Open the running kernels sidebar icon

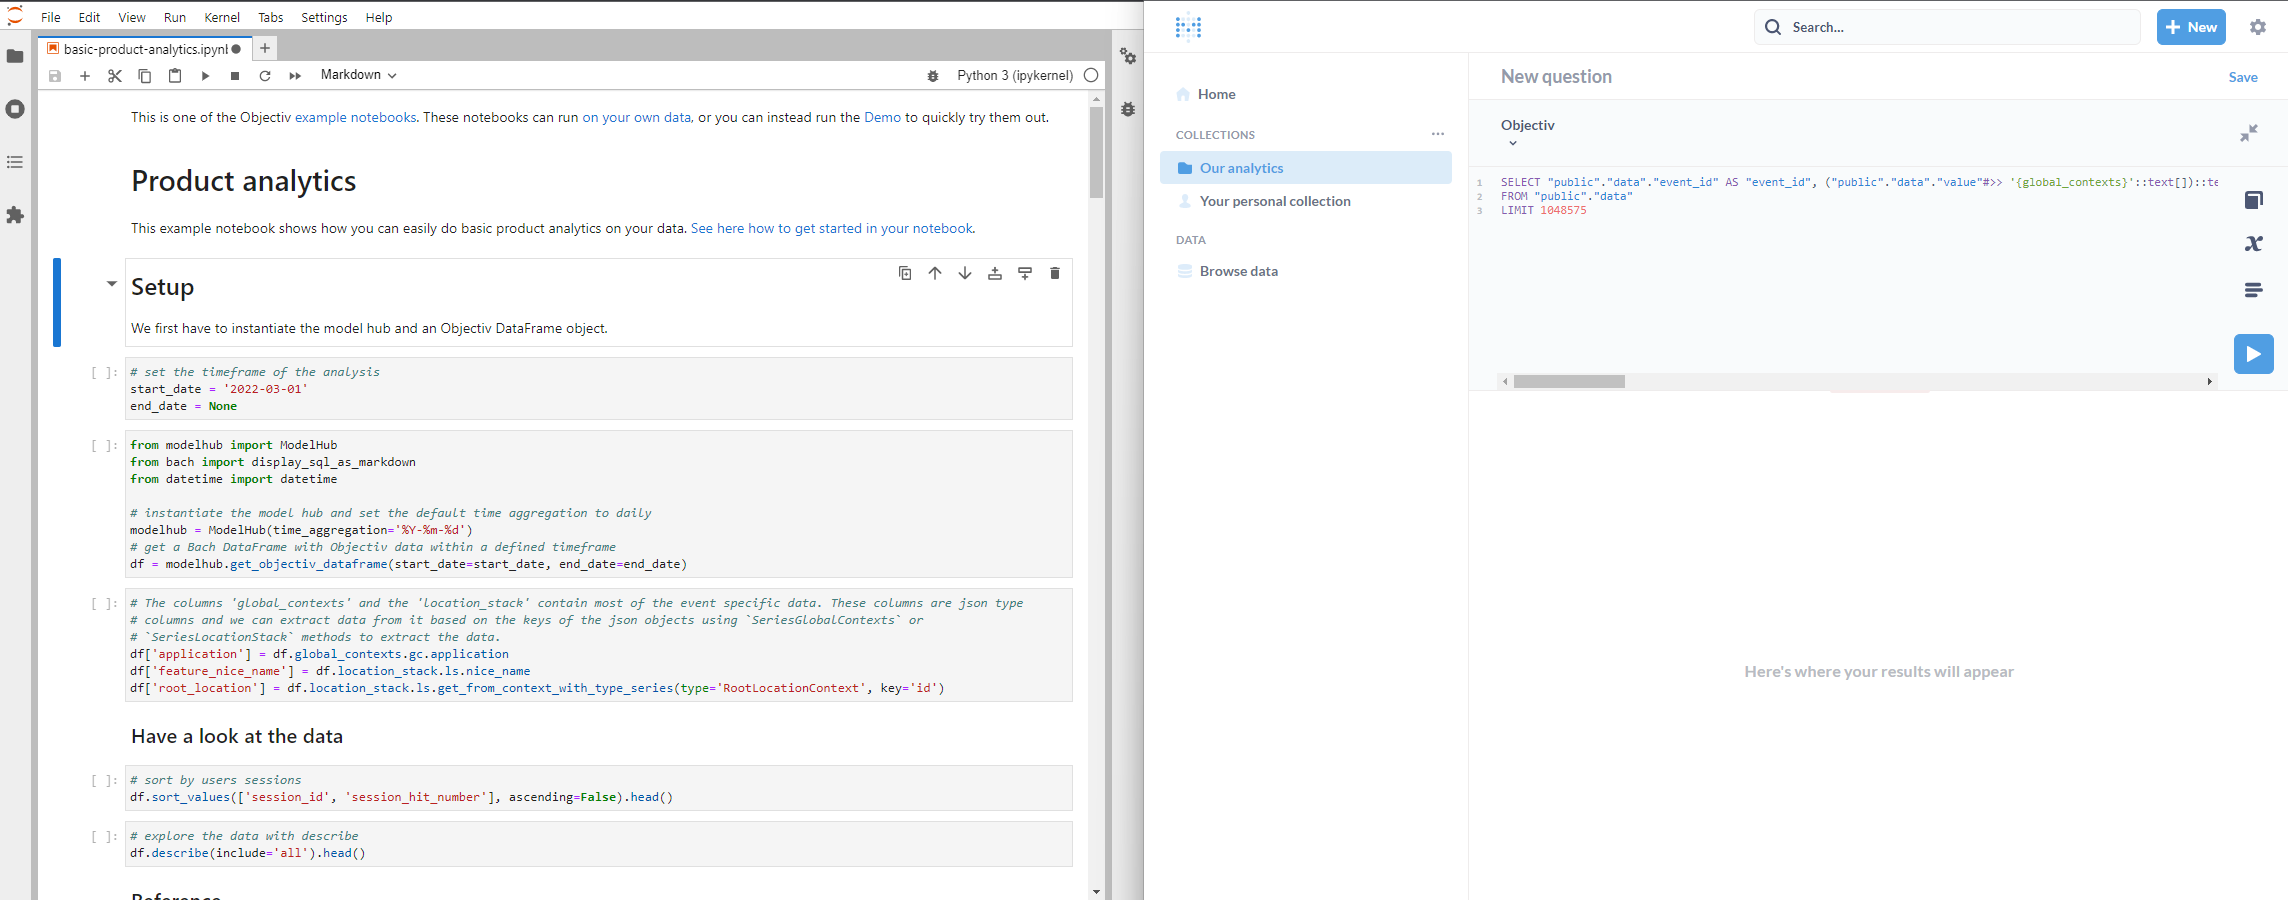15,109
